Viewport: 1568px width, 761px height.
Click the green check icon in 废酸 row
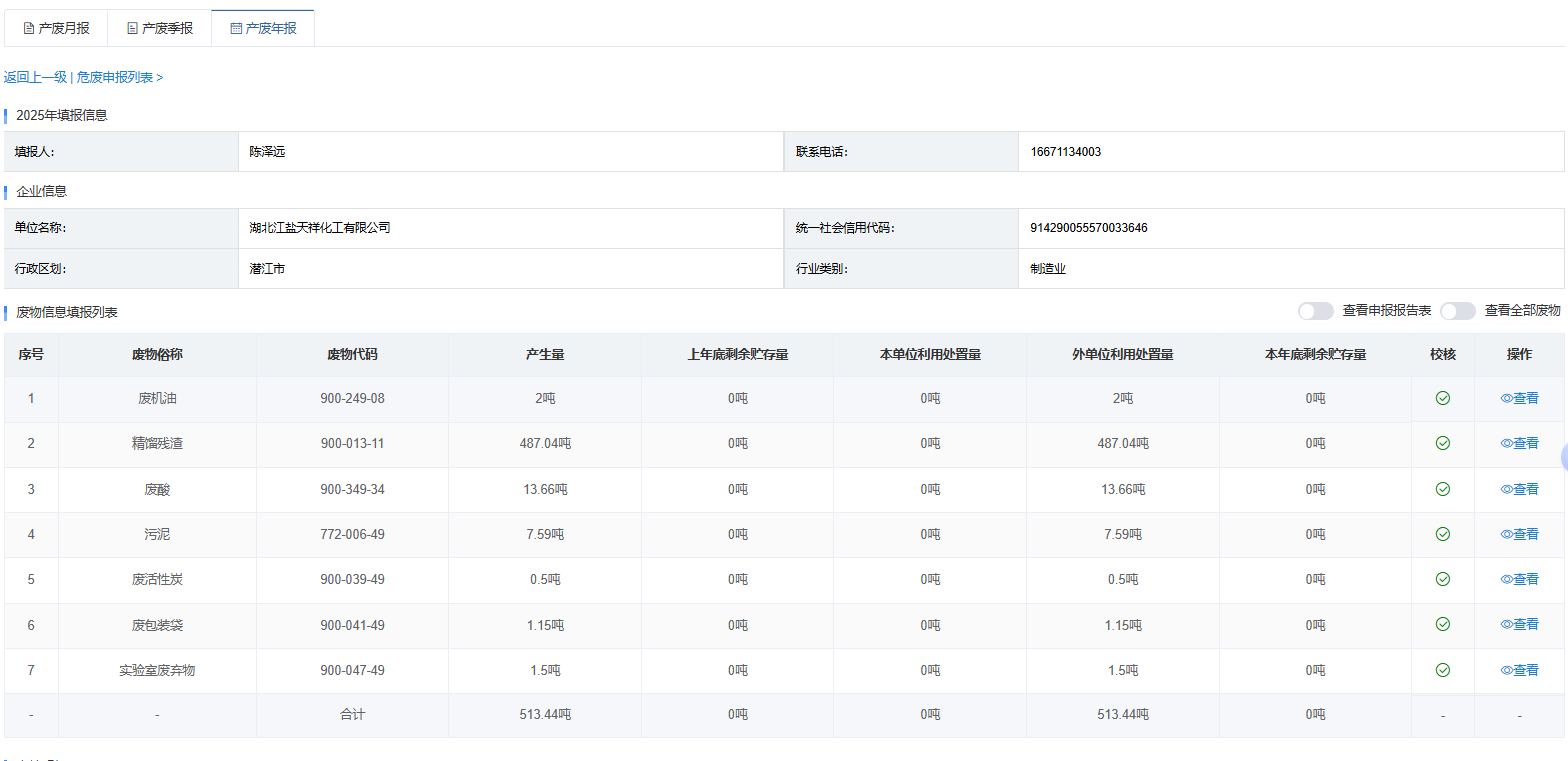1442,489
